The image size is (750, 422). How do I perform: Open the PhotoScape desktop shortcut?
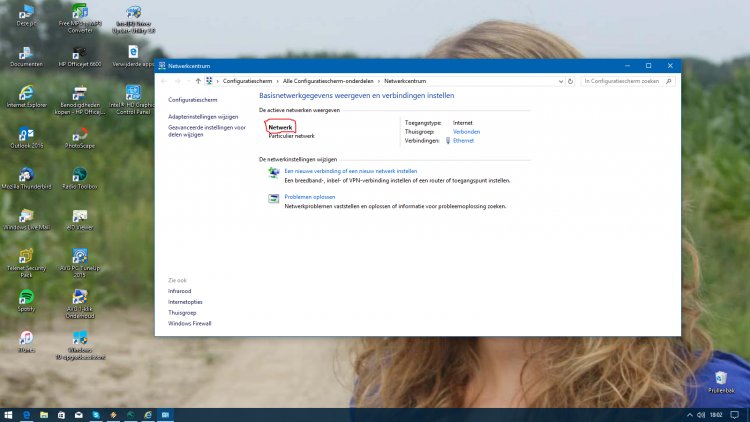80,133
